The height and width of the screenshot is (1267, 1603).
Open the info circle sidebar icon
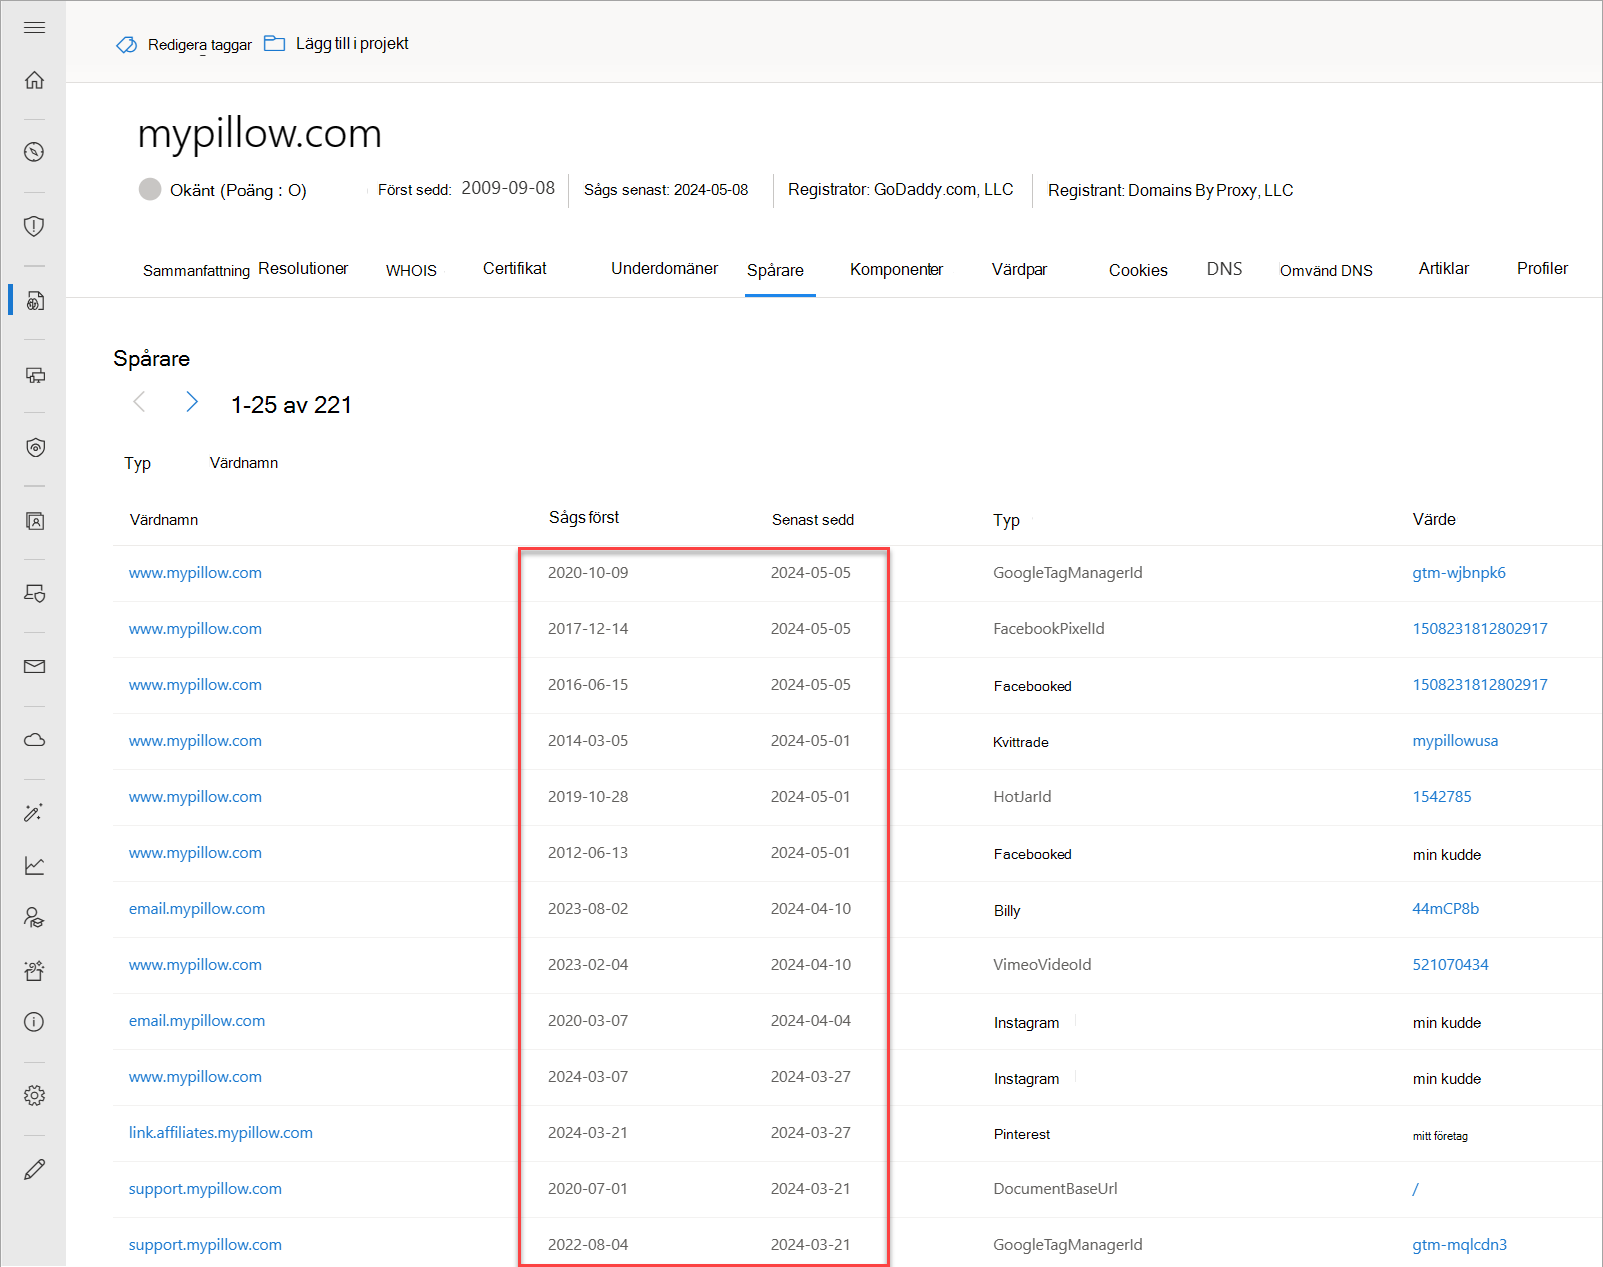click(34, 1022)
